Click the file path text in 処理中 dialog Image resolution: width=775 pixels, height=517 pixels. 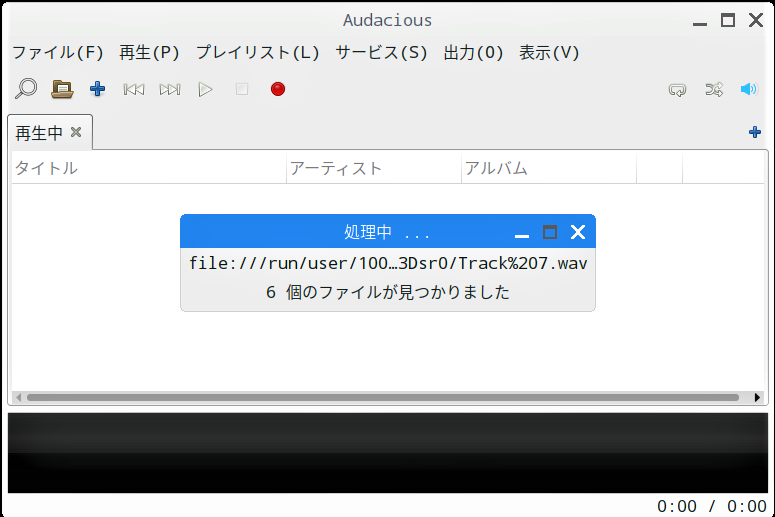pyautogui.click(x=388, y=263)
